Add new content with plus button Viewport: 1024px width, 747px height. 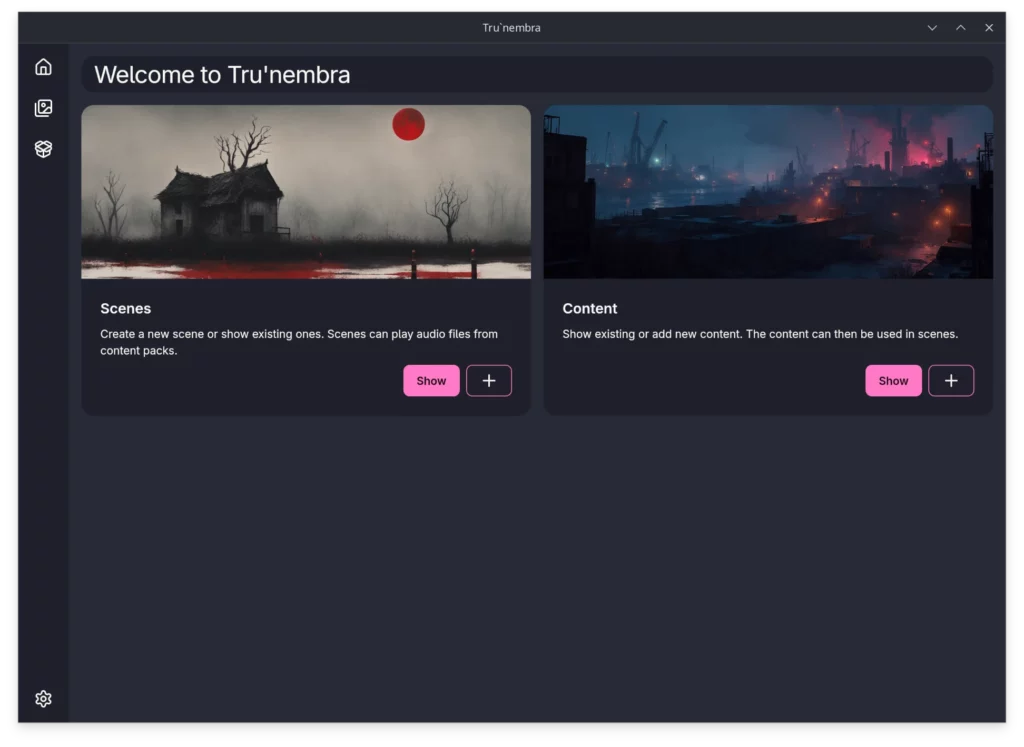point(951,381)
